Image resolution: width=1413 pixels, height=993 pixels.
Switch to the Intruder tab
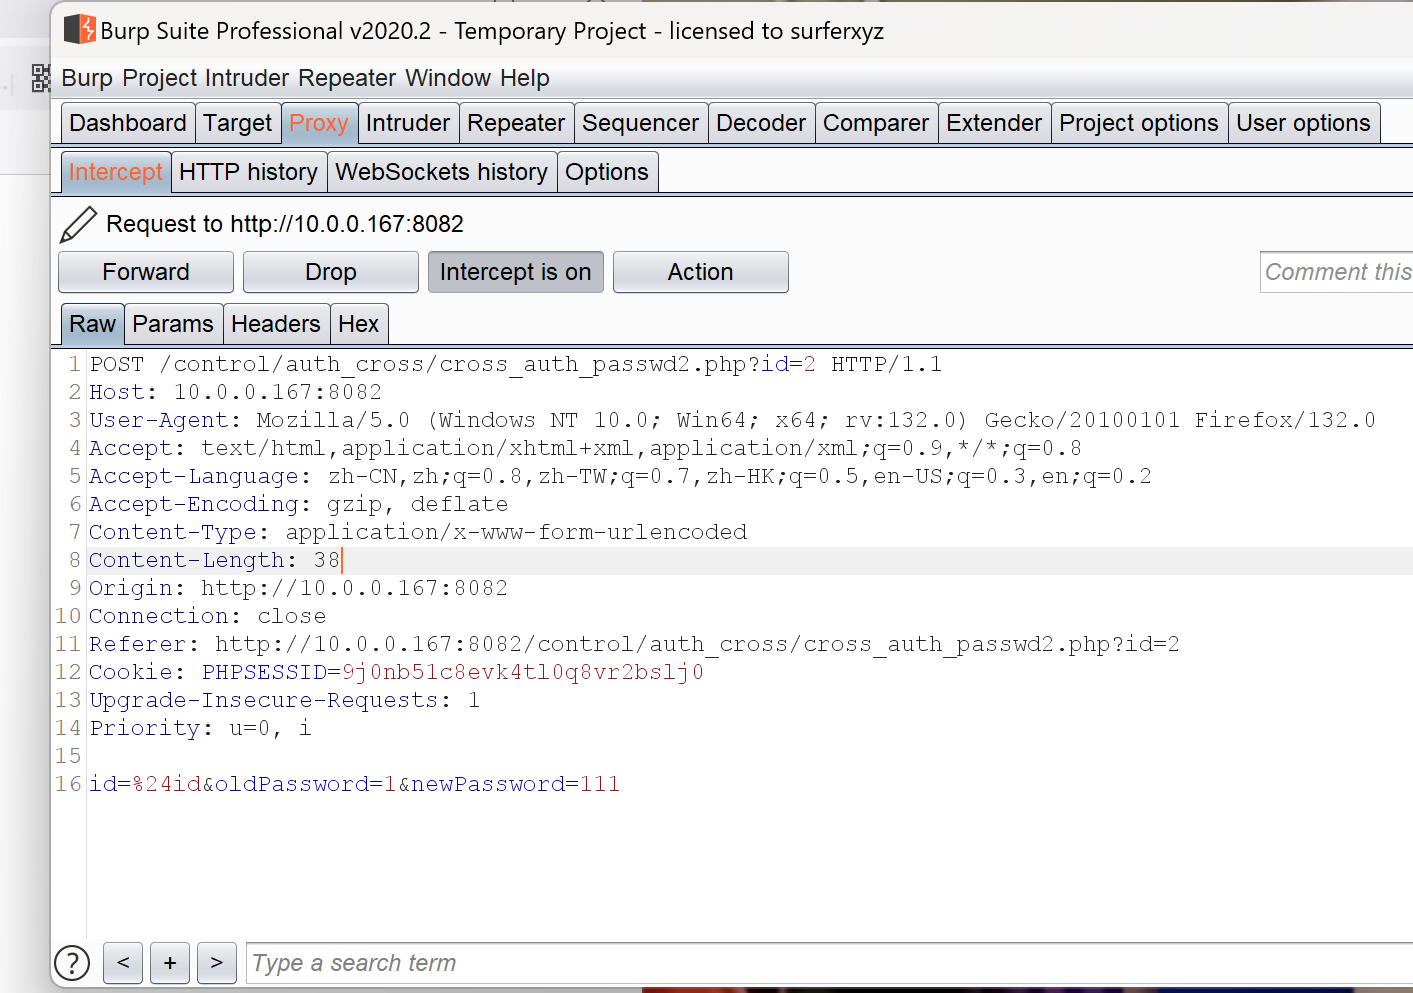click(x=408, y=123)
